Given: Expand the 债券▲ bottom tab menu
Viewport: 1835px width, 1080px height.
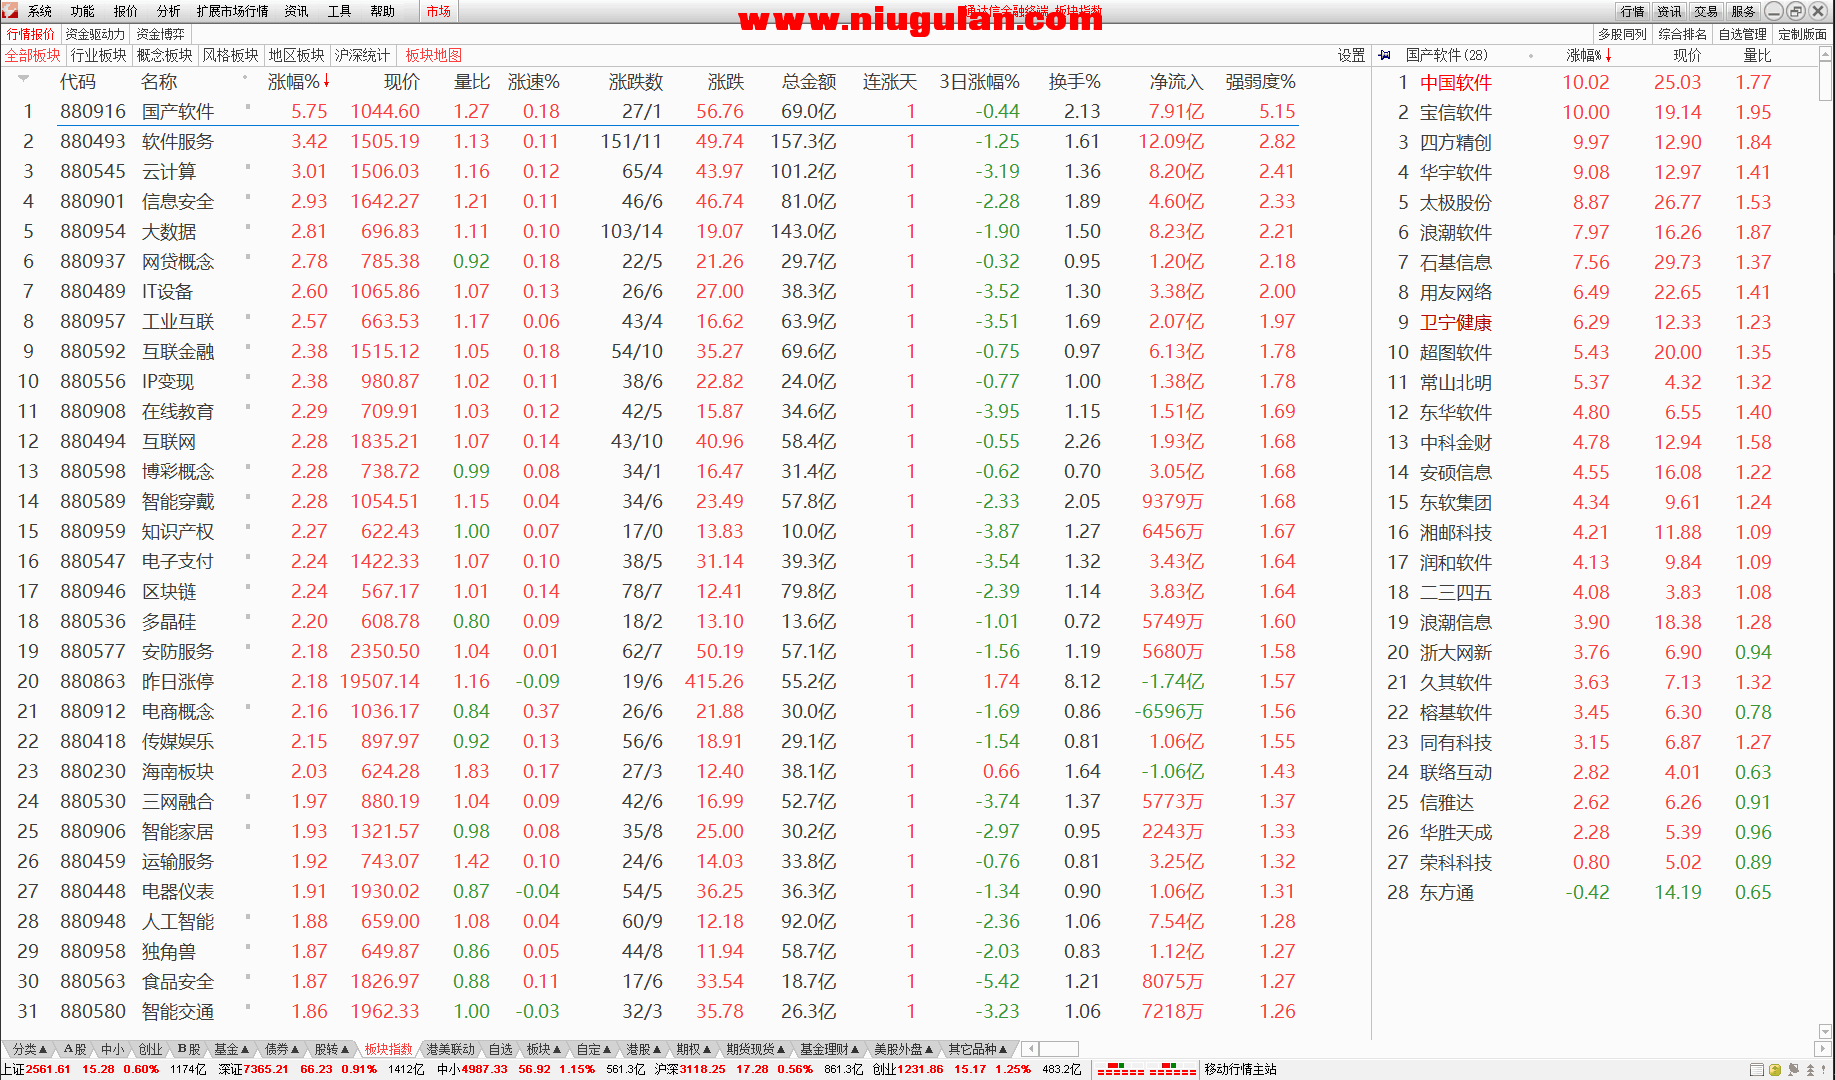Looking at the screenshot, I should (x=281, y=1049).
